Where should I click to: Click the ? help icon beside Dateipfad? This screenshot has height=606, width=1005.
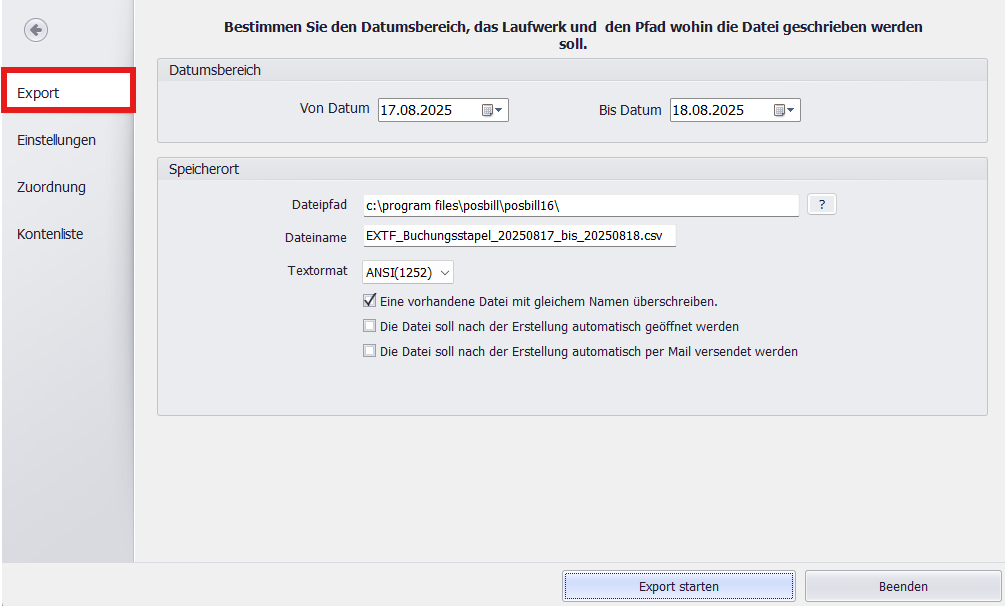821,204
